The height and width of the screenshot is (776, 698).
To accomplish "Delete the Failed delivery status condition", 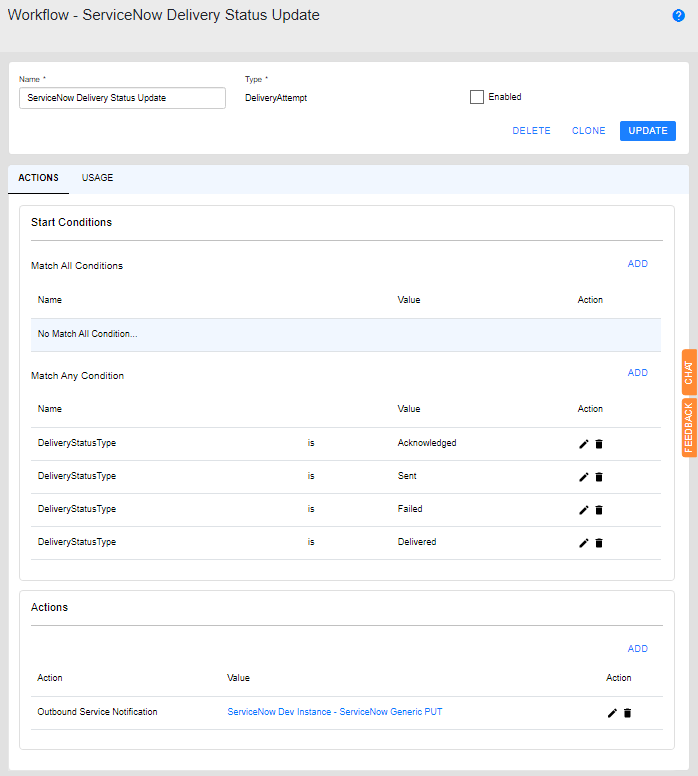I will 599,510.
